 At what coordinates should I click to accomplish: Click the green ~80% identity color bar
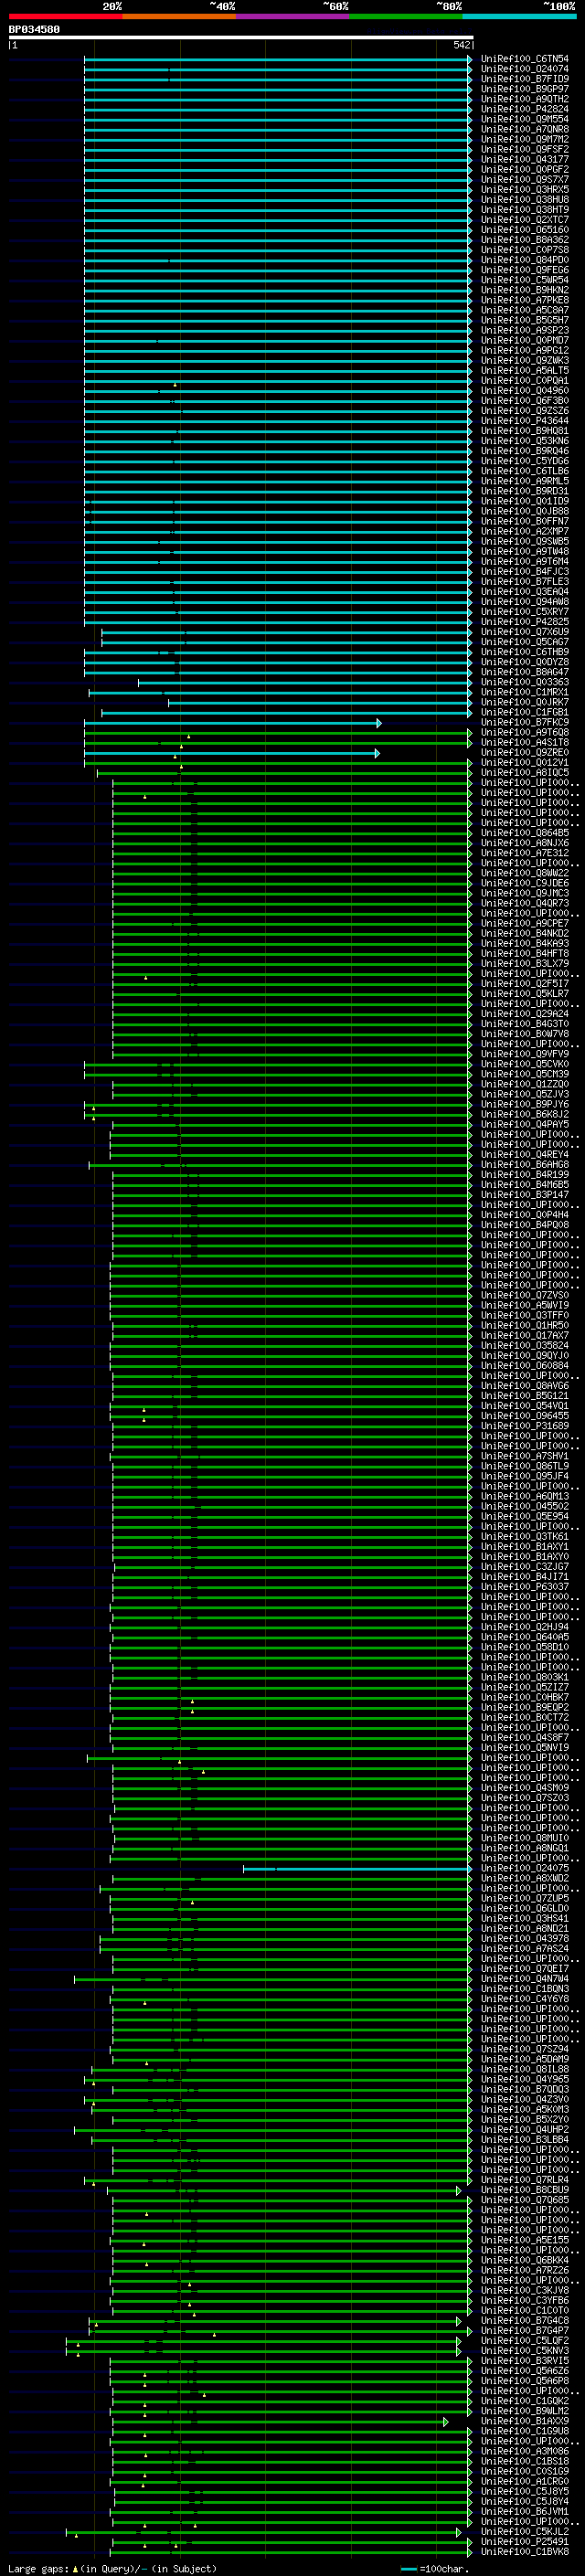pyautogui.click(x=406, y=16)
